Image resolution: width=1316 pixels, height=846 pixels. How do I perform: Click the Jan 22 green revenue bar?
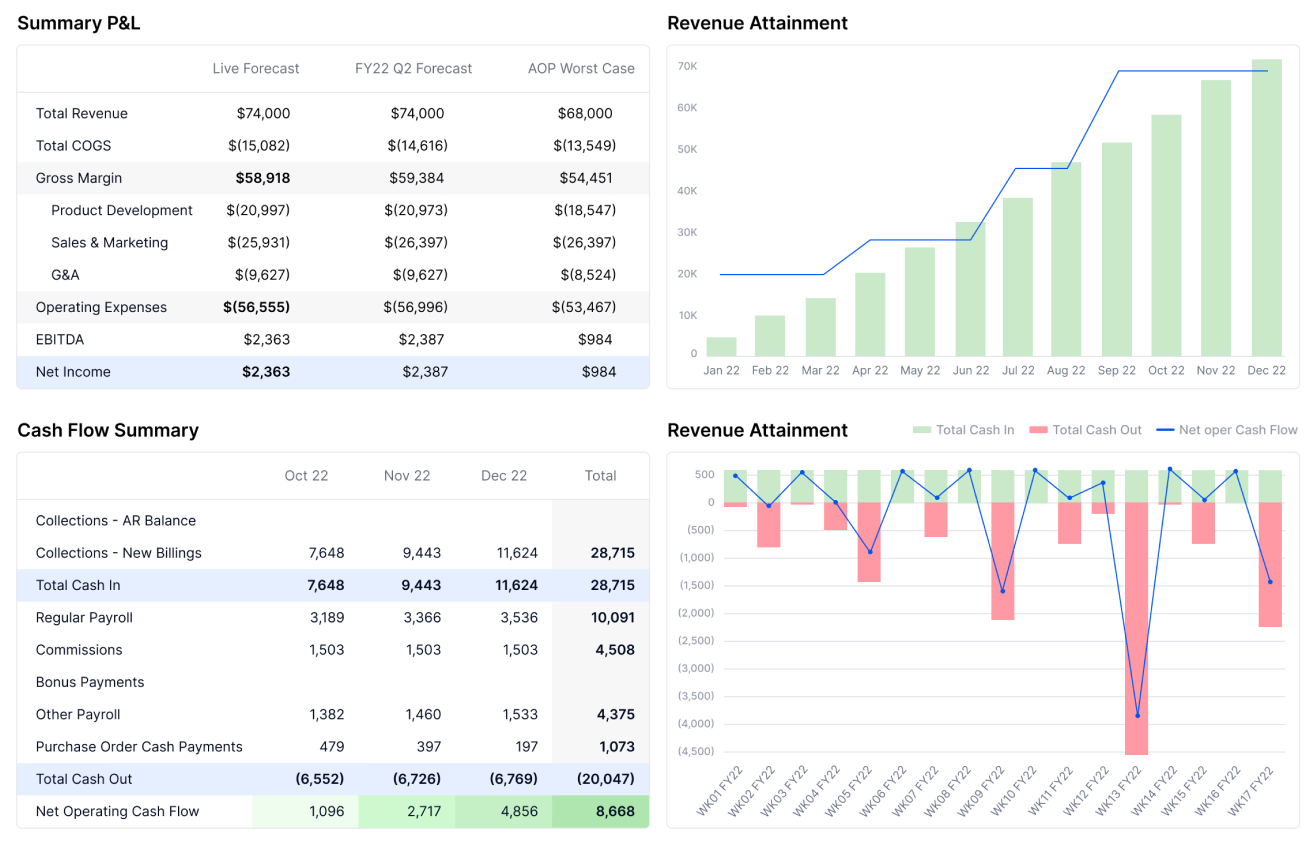[x=721, y=347]
